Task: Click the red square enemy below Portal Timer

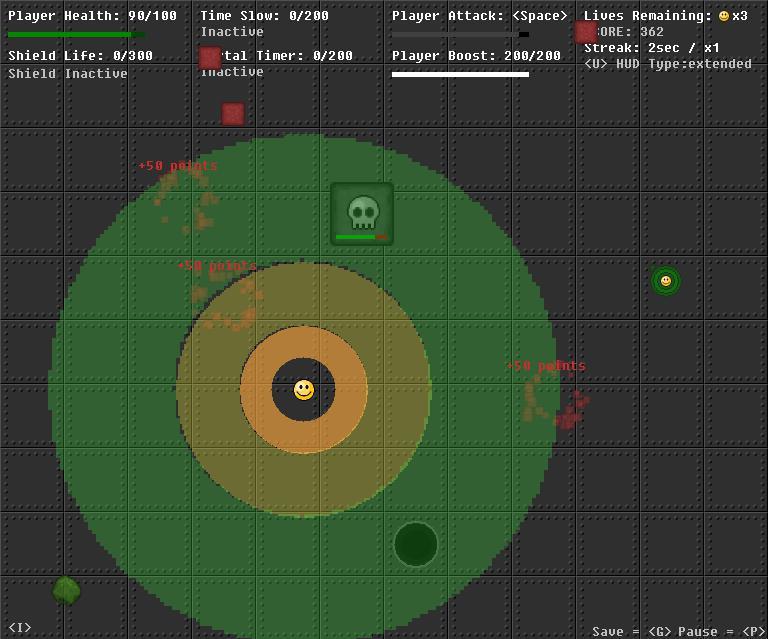Action: click(233, 114)
